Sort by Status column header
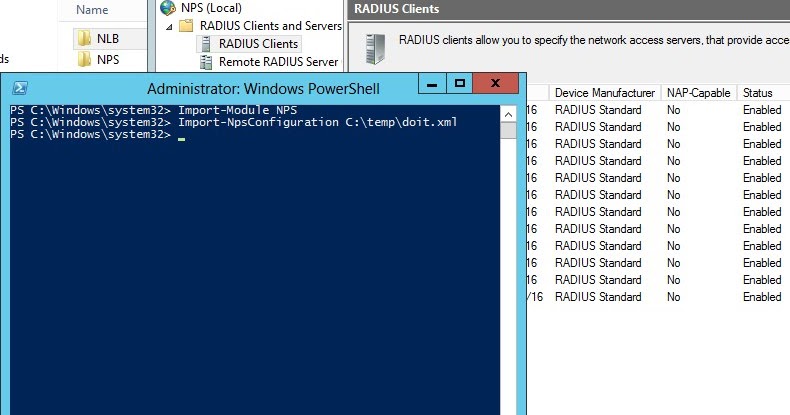This screenshot has height=415, width=790. (x=757, y=93)
